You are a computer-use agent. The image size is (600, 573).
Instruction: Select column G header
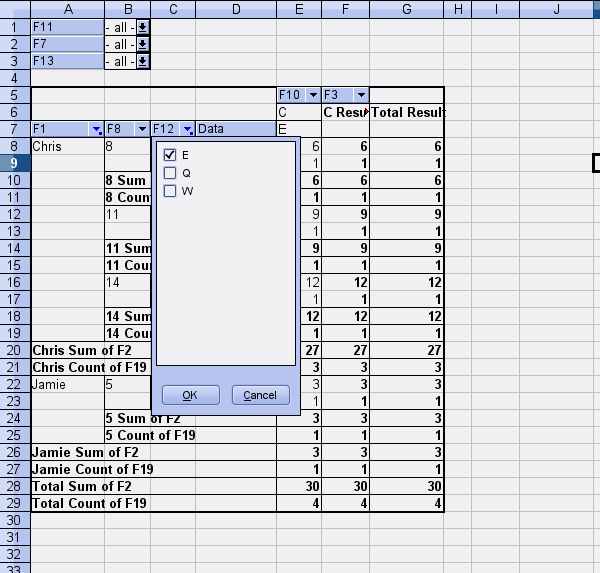pos(406,9)
